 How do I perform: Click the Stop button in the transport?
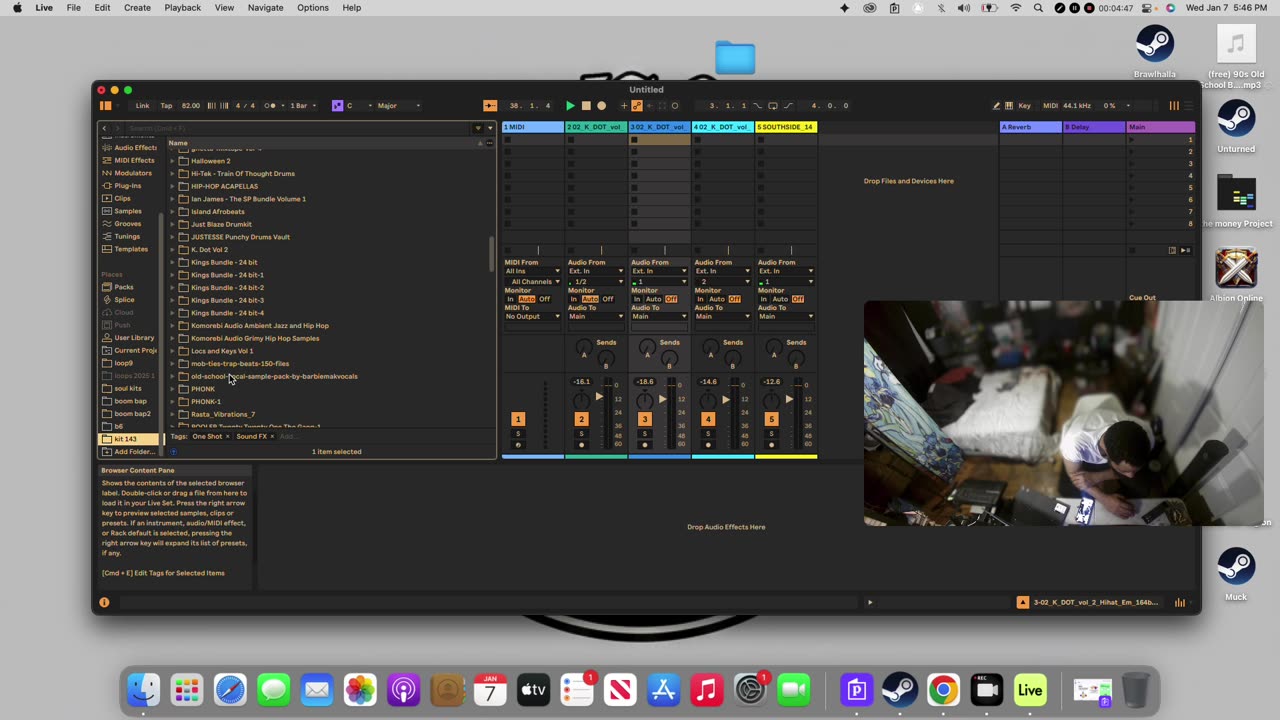click(586, 105)
